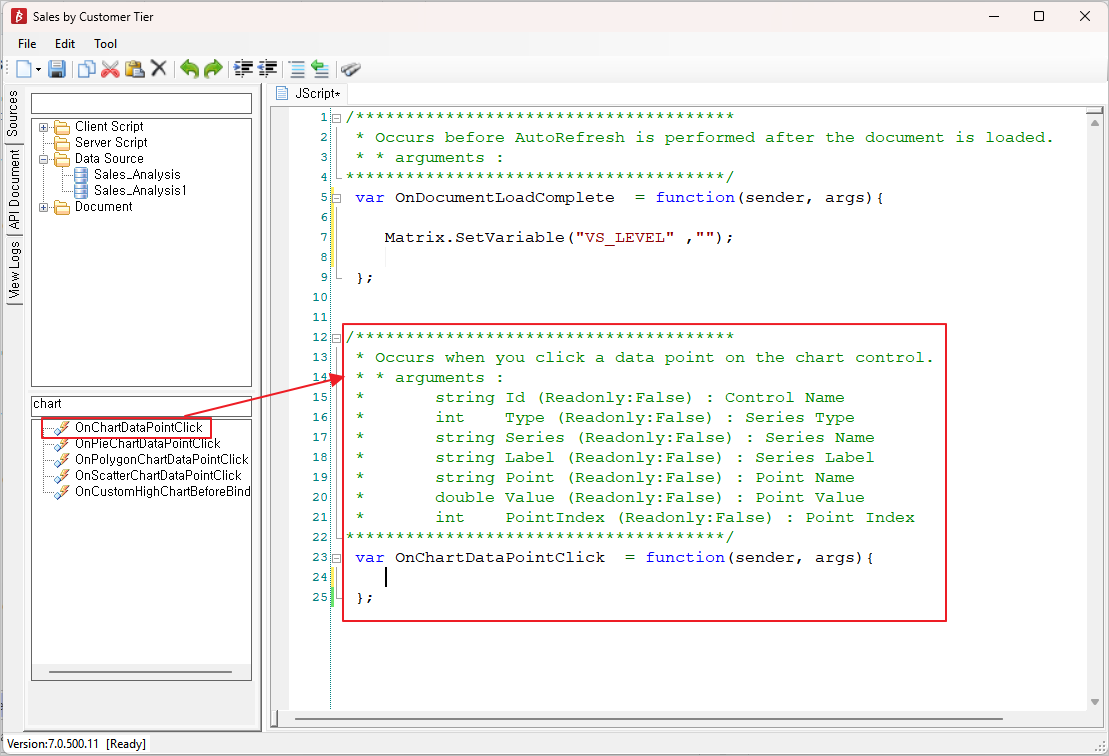Click the Cut scissors icon
Screen dimensions: 1109x756
[x=110, y=69]
